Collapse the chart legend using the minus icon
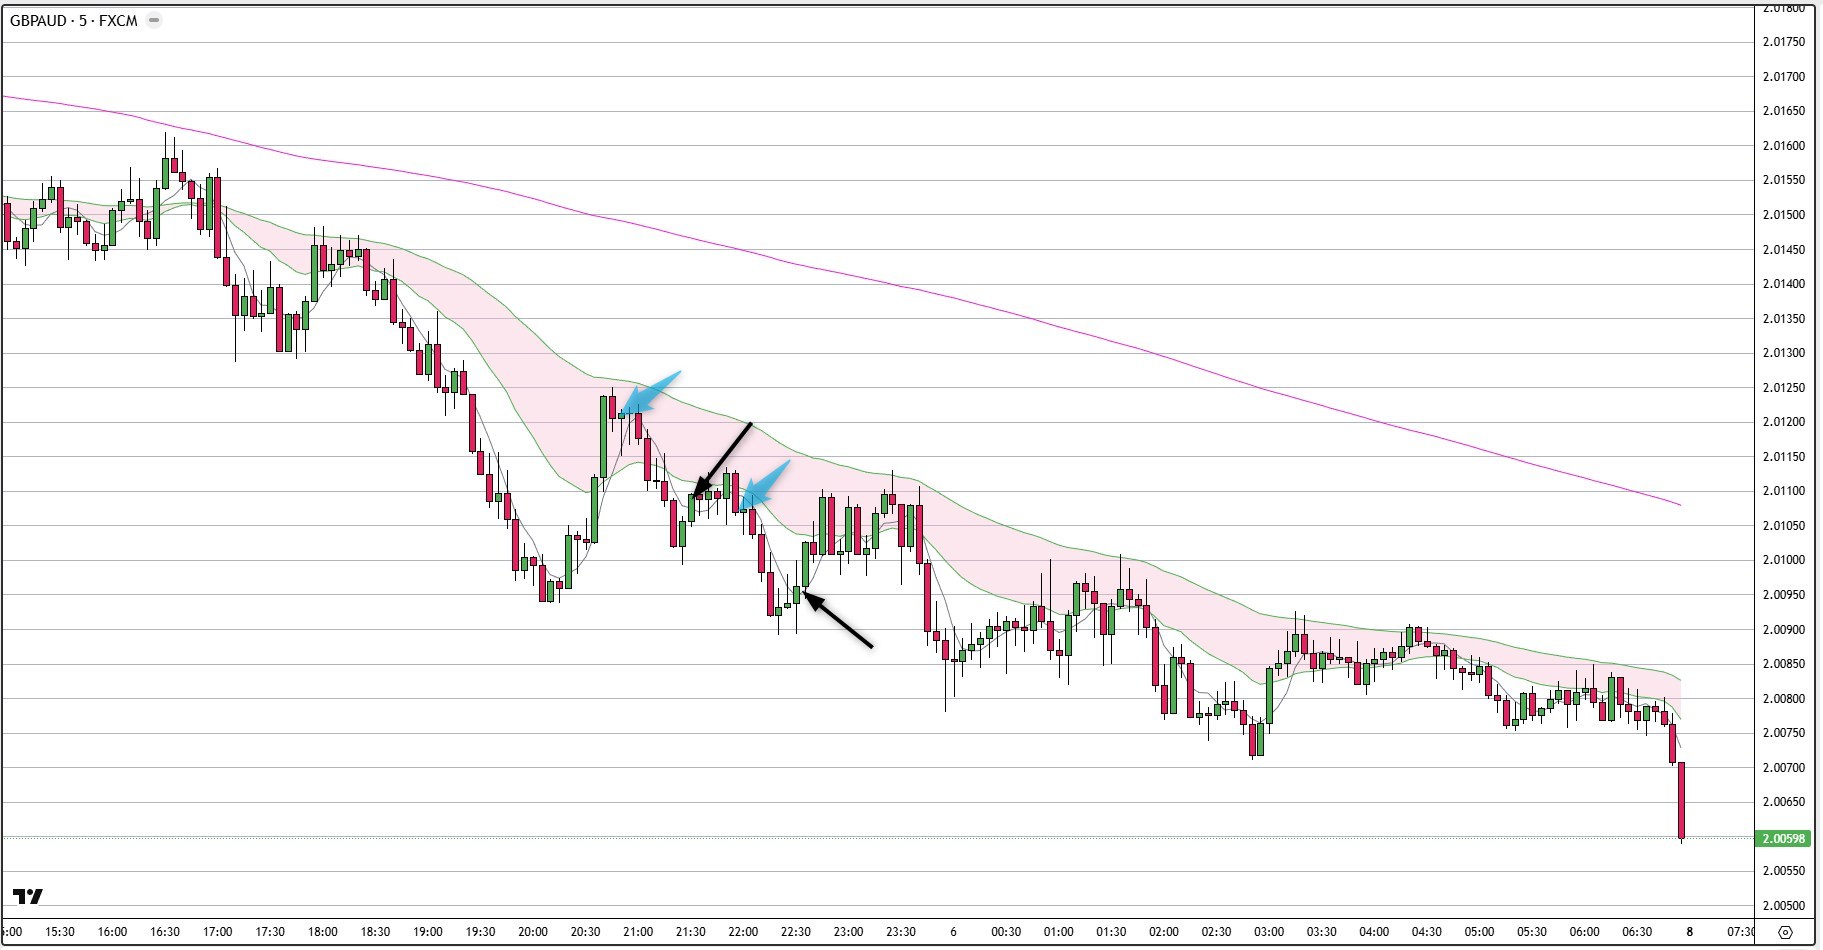This screenshot has height=950, width=1823. [152, 18]
